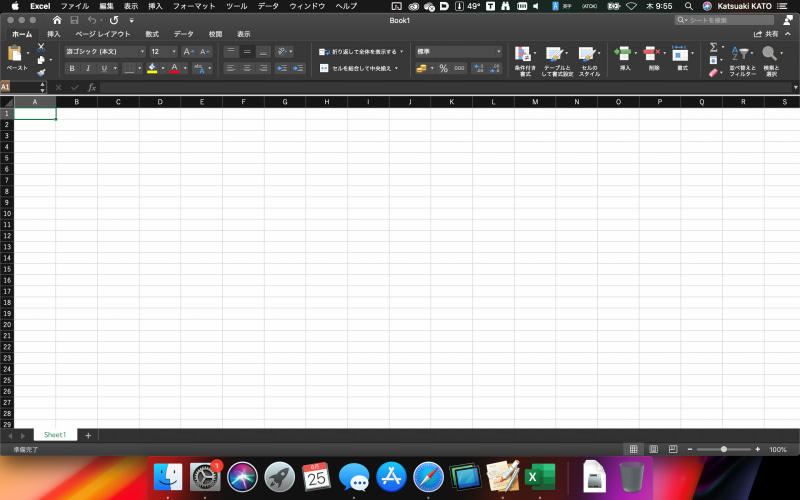800x500 pixels.
Task: Apply the yellow fill color bucket
Action: pyautogui.click(x=152, y=68)
